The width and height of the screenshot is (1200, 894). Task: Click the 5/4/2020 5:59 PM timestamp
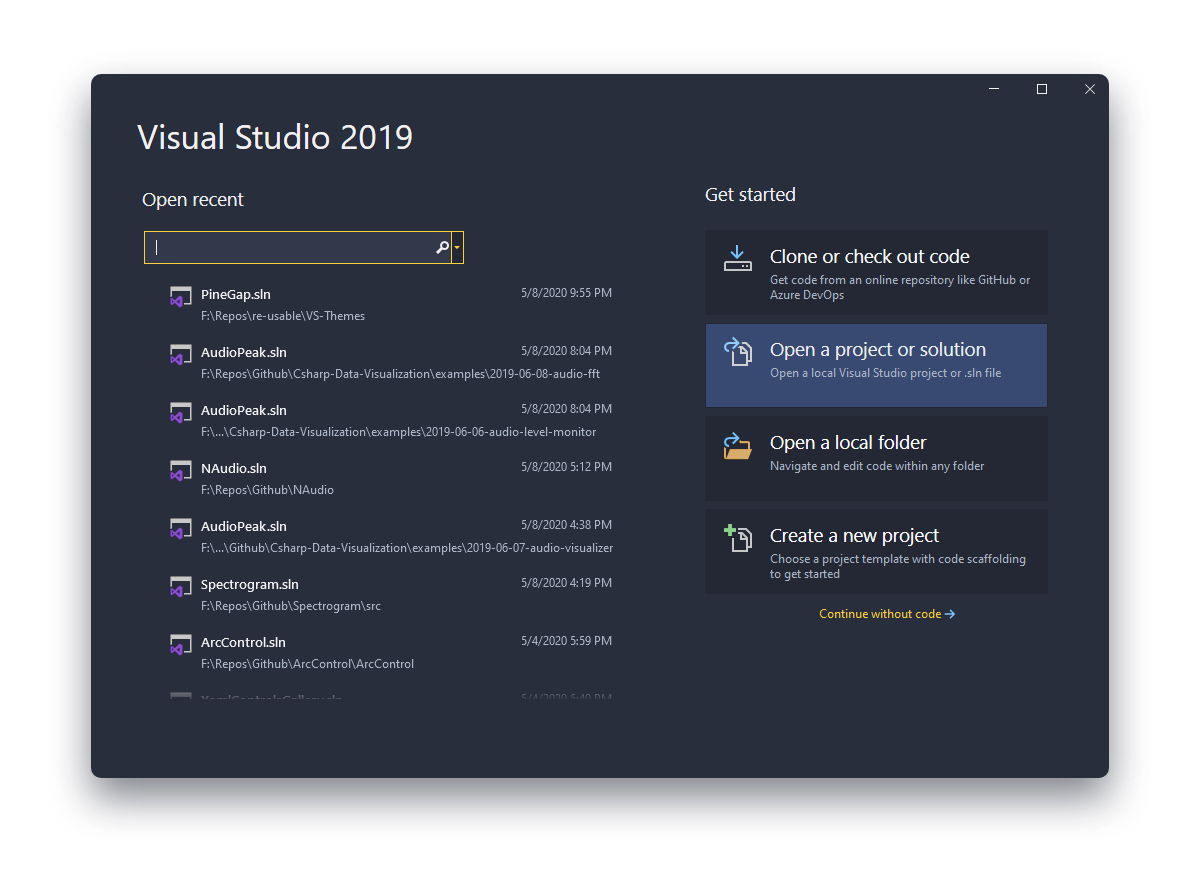tap(566, 641)
